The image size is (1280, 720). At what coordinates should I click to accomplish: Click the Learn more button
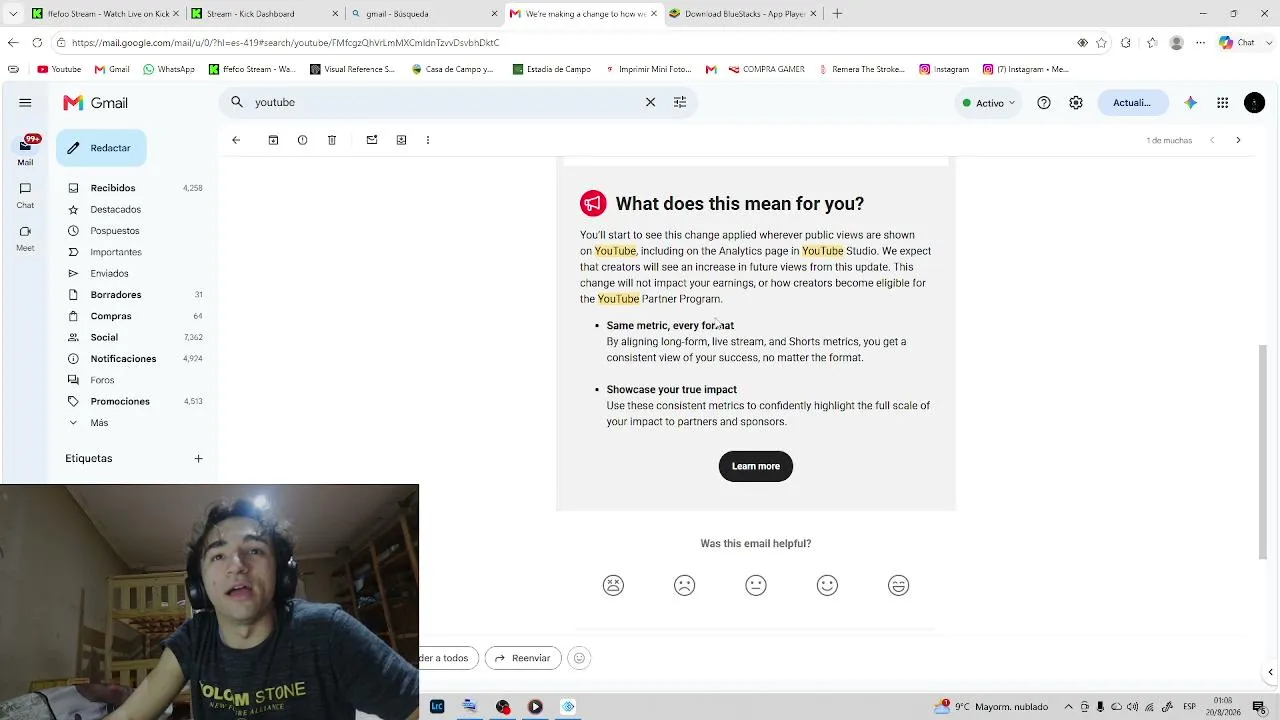756,466
